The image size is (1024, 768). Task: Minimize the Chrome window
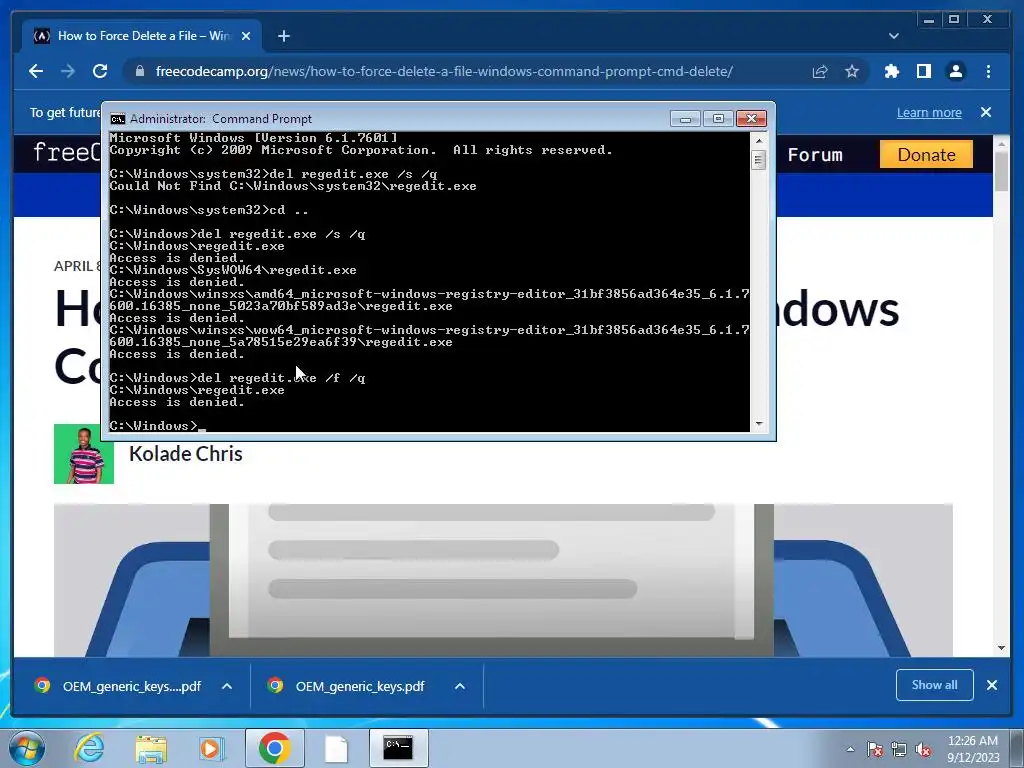(929, 20)
